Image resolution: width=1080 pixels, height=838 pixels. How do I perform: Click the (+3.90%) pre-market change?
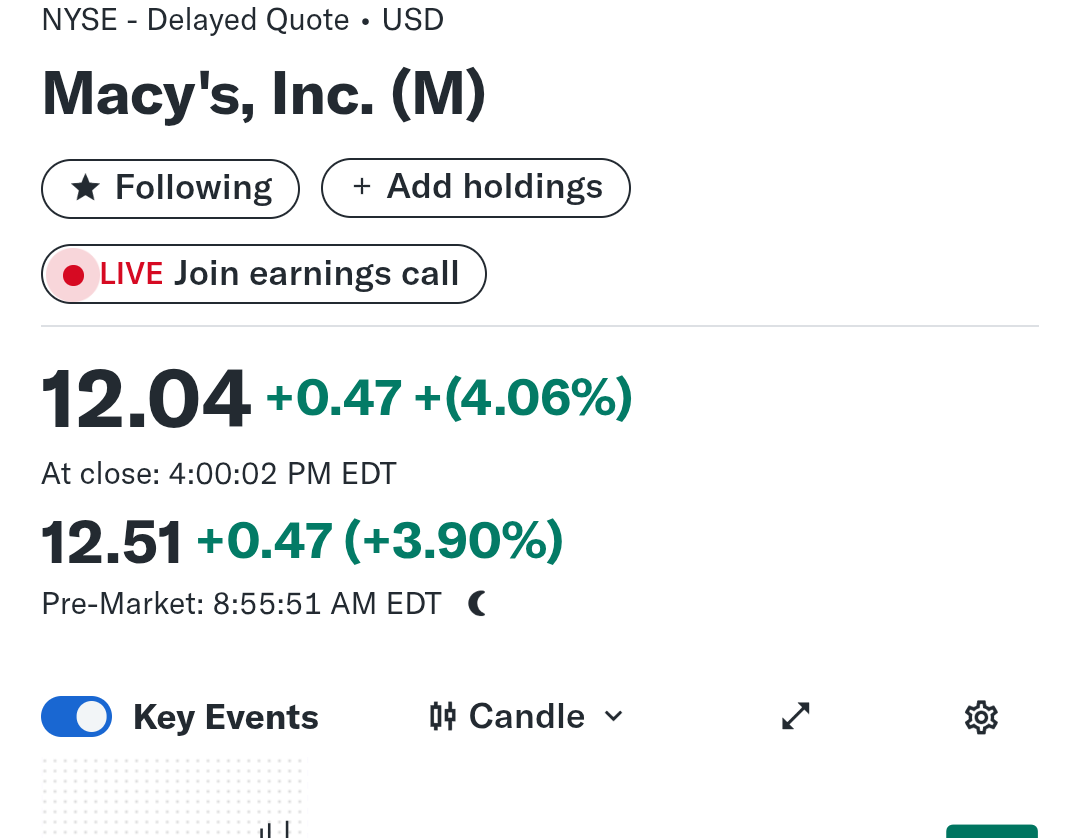point(453,541)
